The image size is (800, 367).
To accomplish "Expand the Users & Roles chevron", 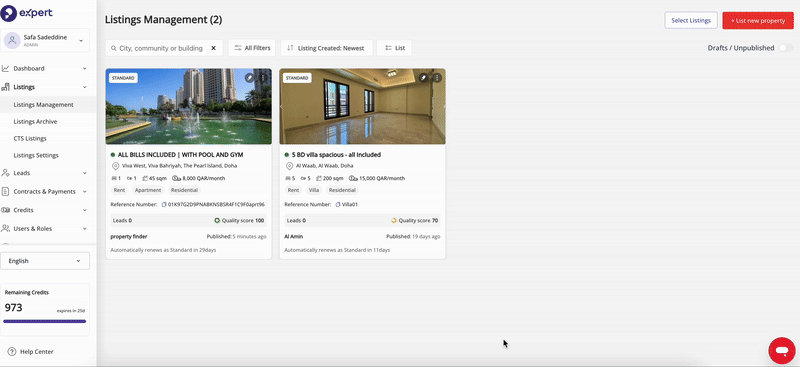I will point(85,229).
